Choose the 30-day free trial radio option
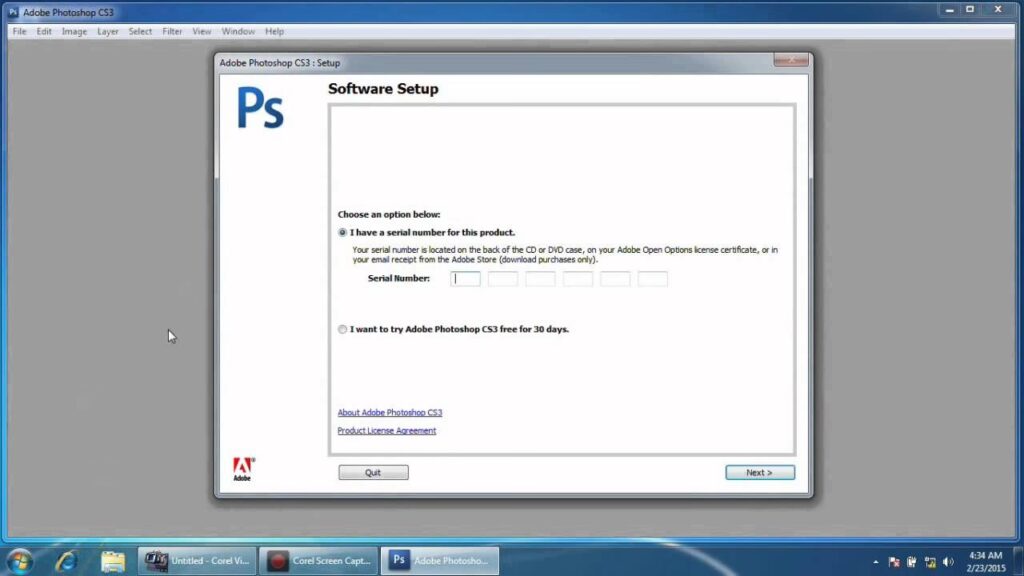1024x576 pixels. tap(343, 329)
